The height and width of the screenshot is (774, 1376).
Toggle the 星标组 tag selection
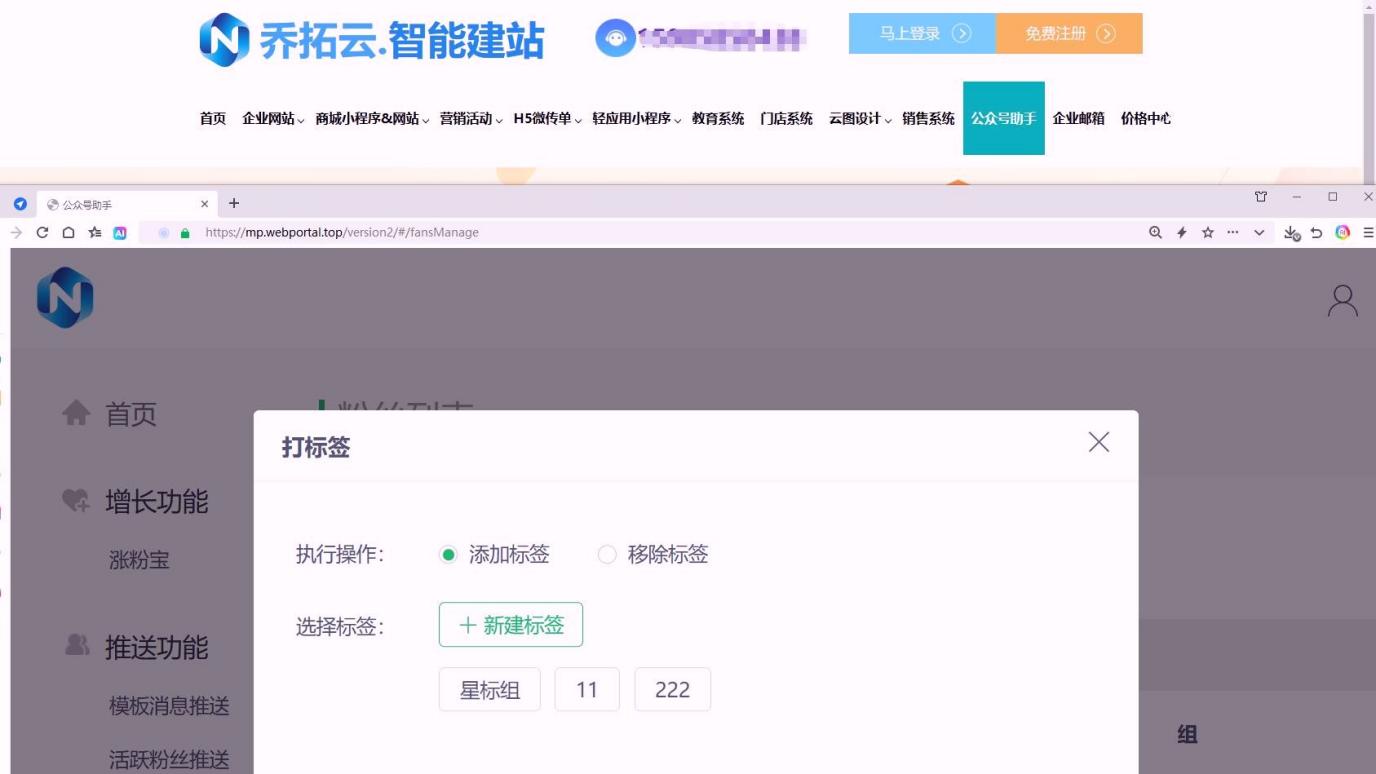point(489,690)
